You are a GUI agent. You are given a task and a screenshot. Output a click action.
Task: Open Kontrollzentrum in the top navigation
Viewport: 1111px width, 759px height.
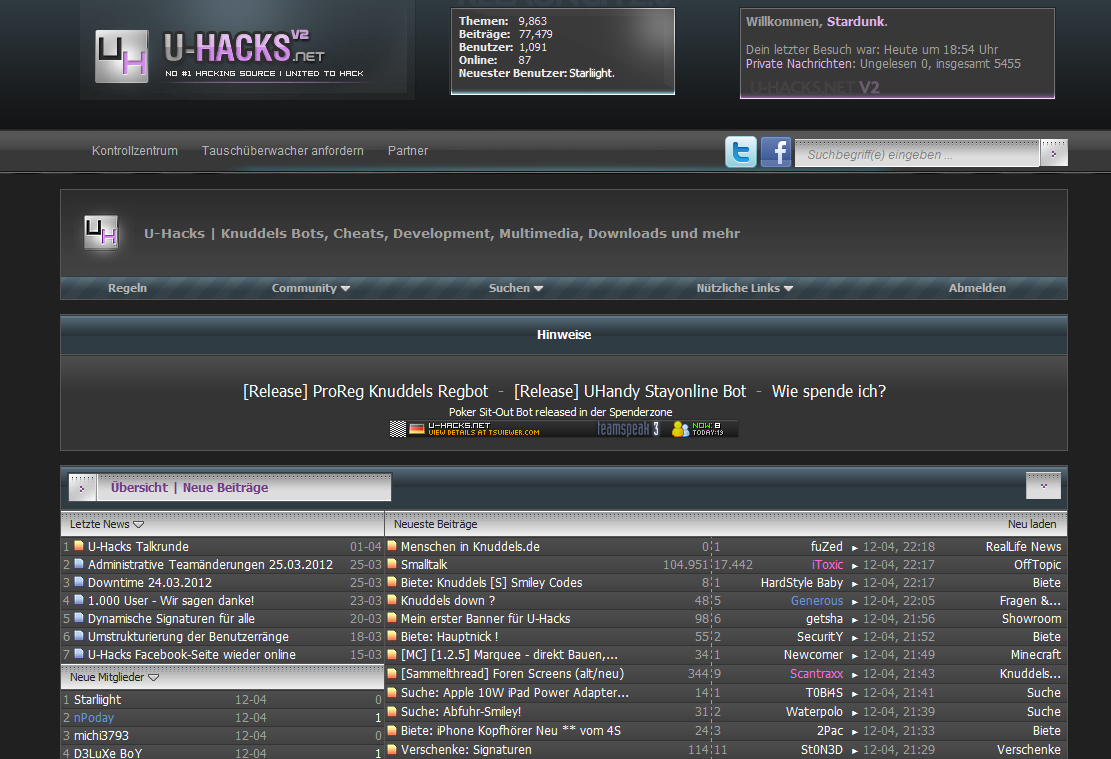click(x=135, y=151)
